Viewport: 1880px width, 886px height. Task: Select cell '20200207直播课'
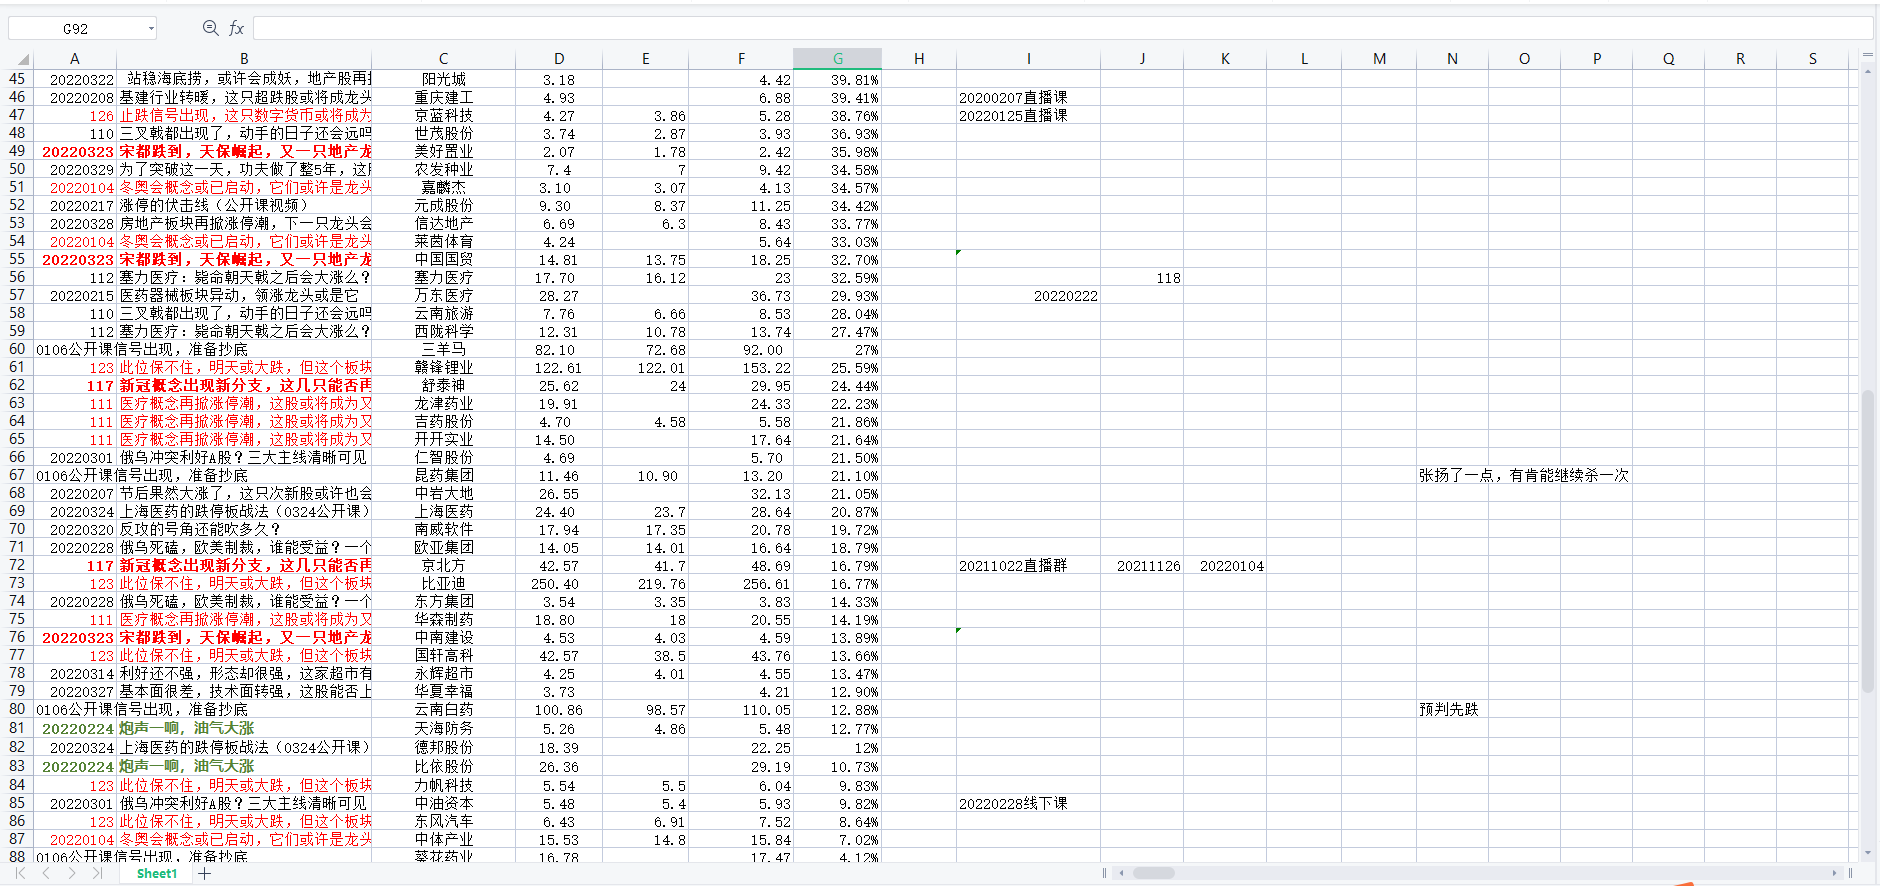(x=1028, y=97)
